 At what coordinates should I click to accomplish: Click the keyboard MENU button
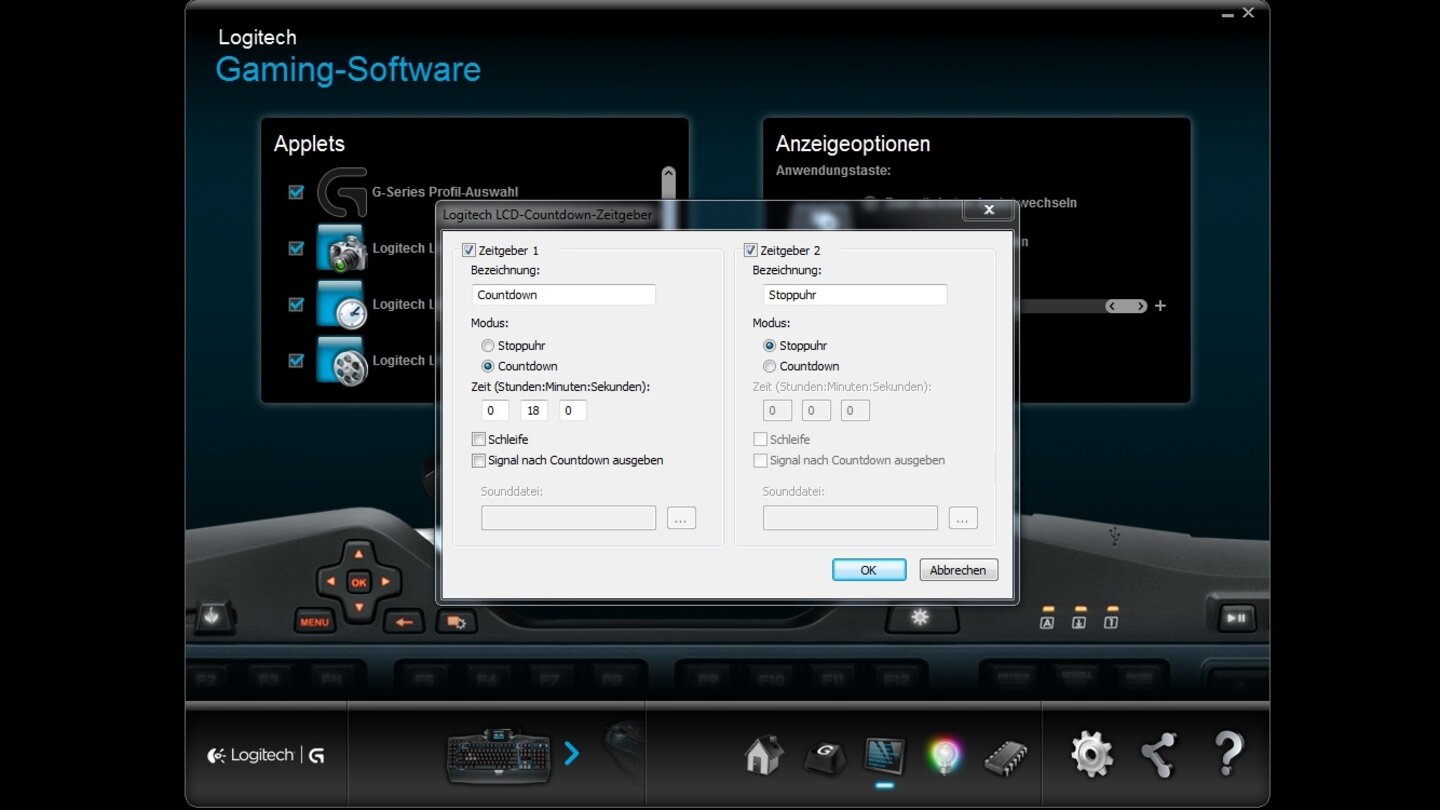(314, 622)
